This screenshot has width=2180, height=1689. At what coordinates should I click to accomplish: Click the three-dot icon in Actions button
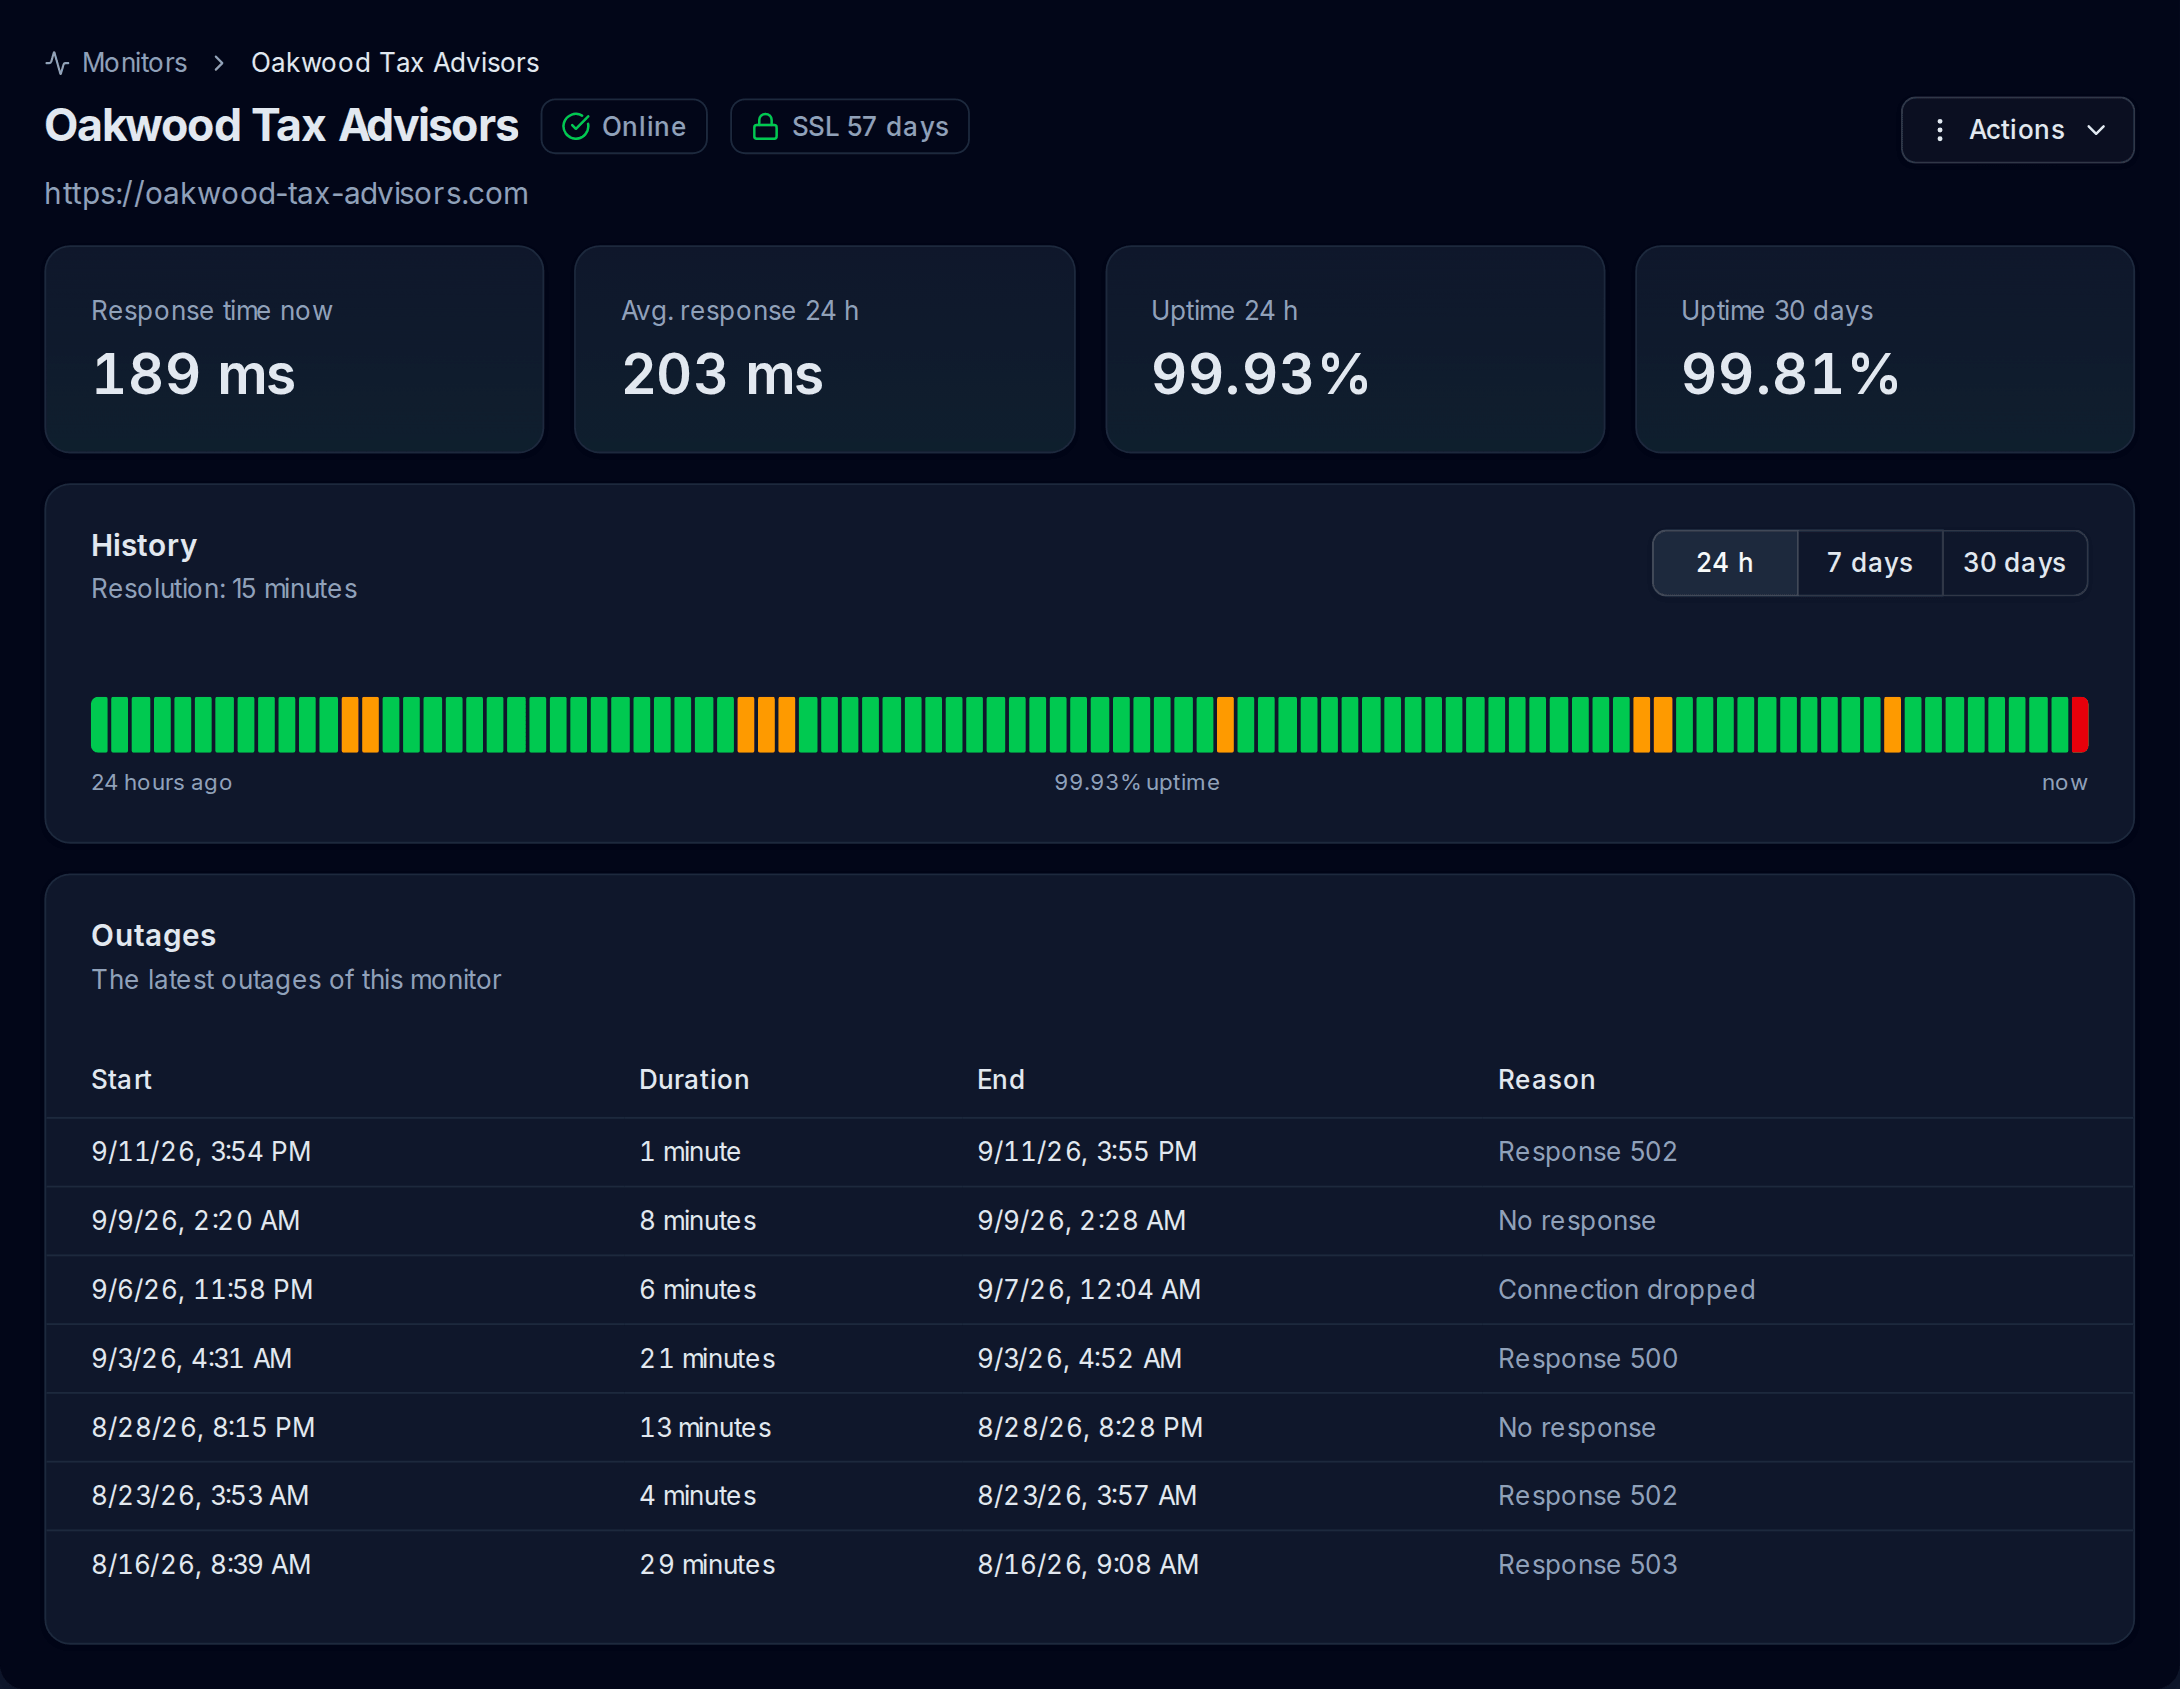point(1940,130)
